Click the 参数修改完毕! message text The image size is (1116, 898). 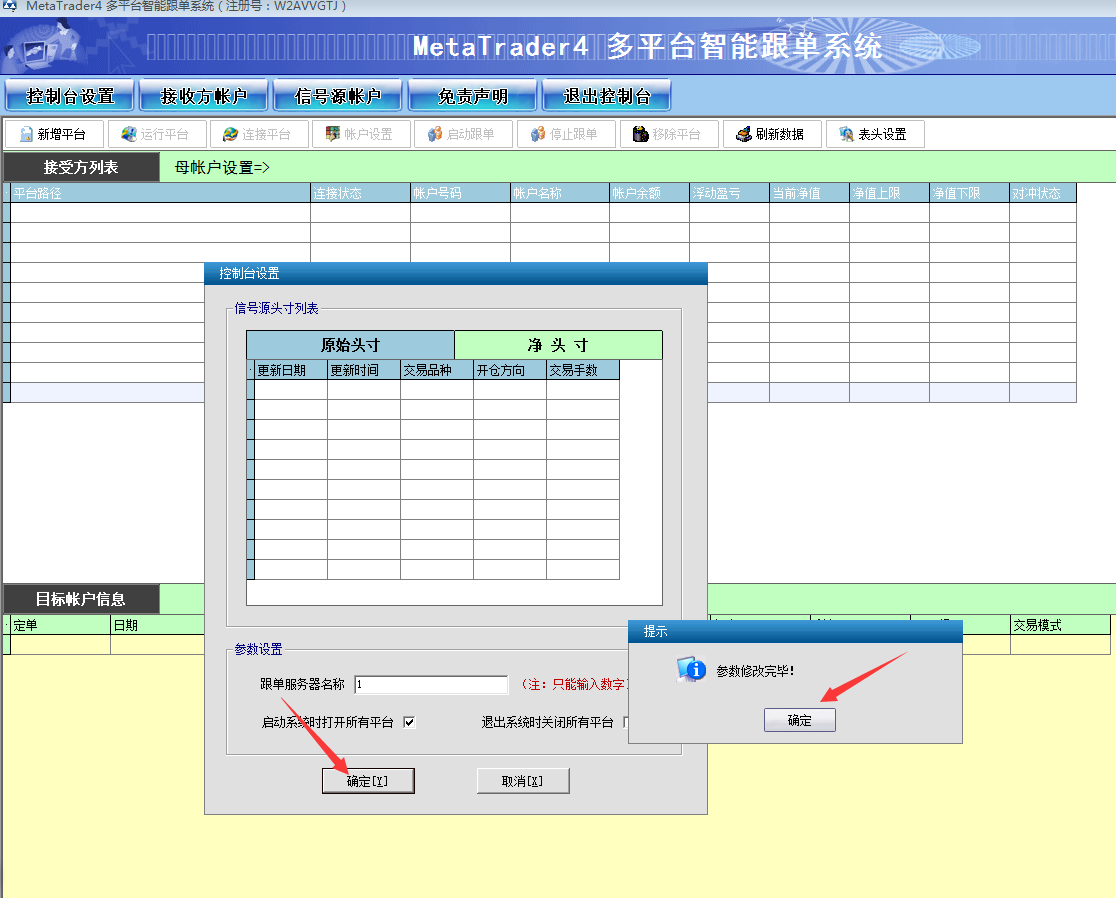(755, 671)
